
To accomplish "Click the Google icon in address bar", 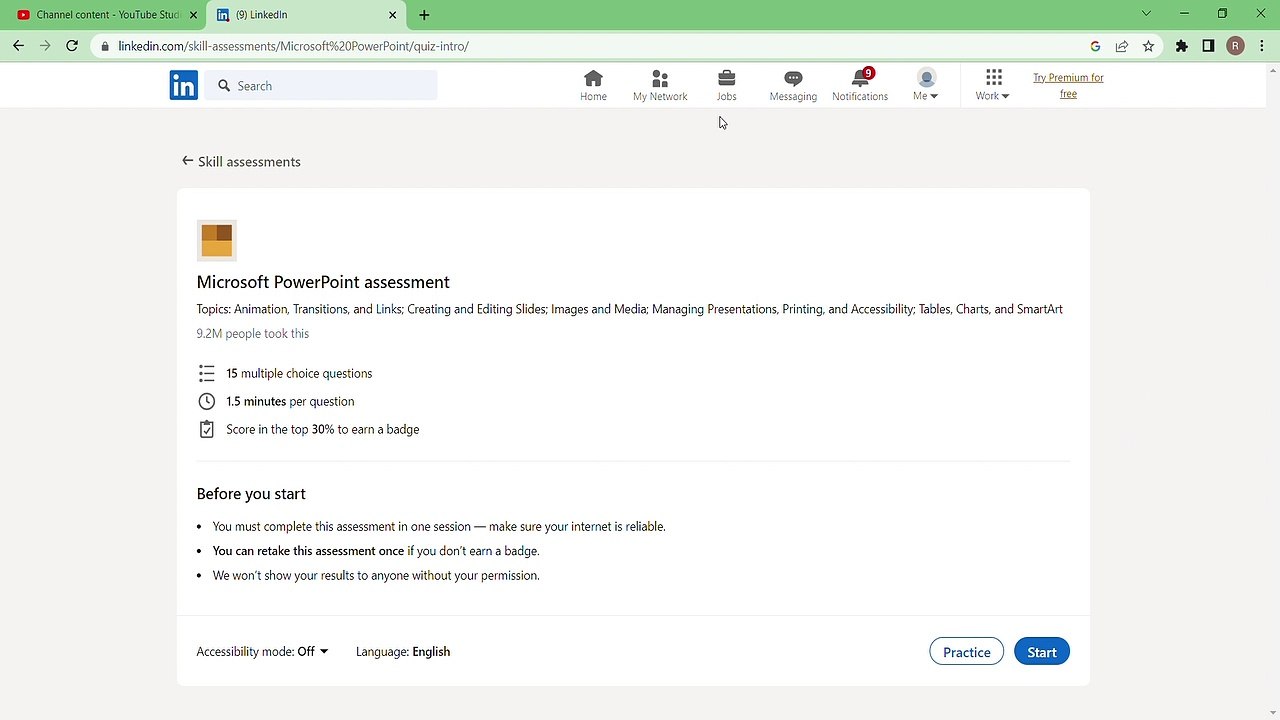I will pos(1095,46).
